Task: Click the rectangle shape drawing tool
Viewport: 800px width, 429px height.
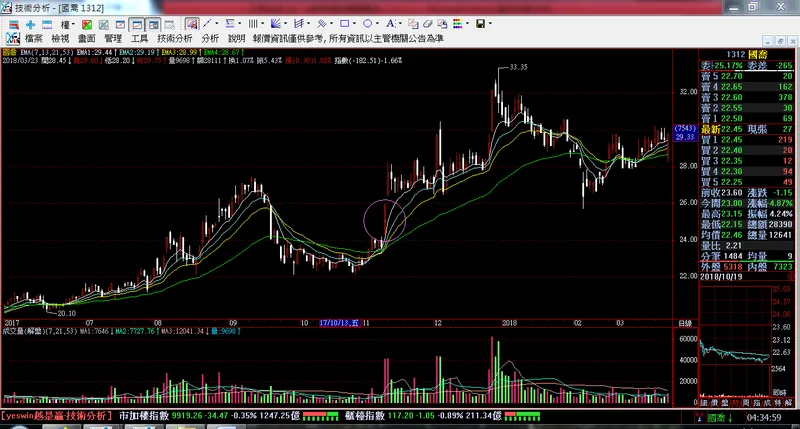Action: tap(345, 23)
